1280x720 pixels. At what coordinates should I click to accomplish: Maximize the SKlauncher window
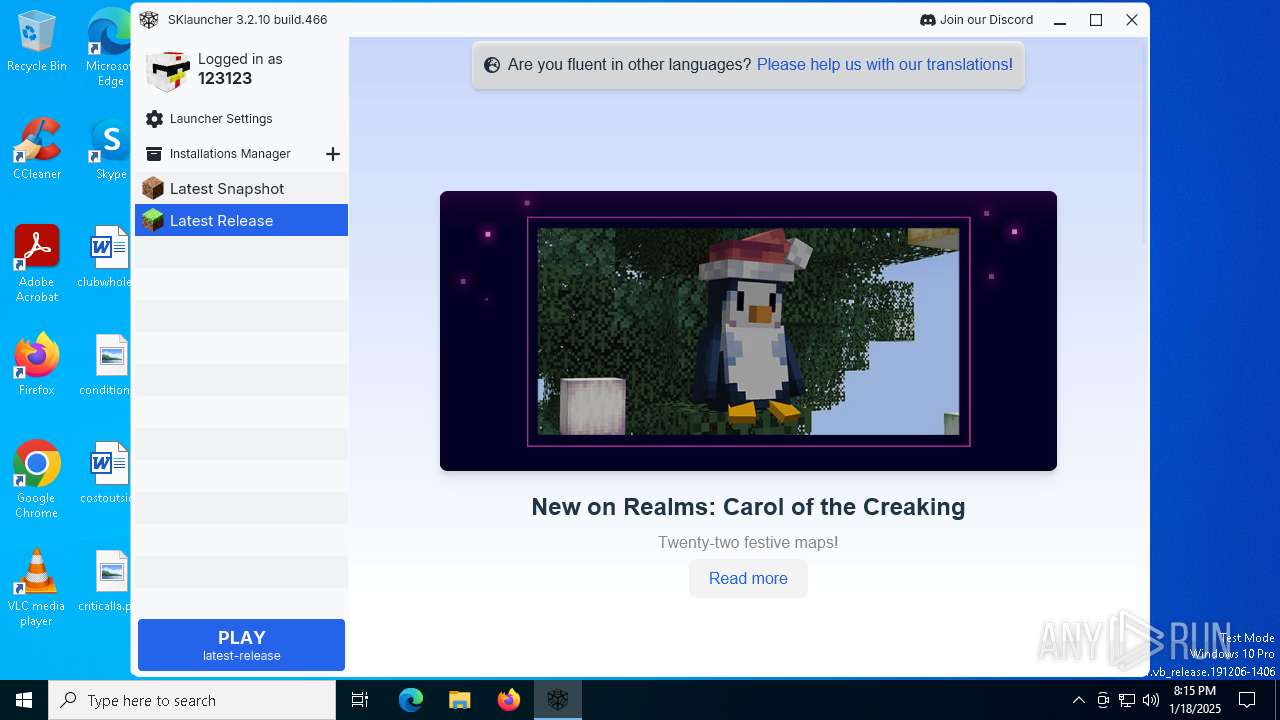point(1096,20)
